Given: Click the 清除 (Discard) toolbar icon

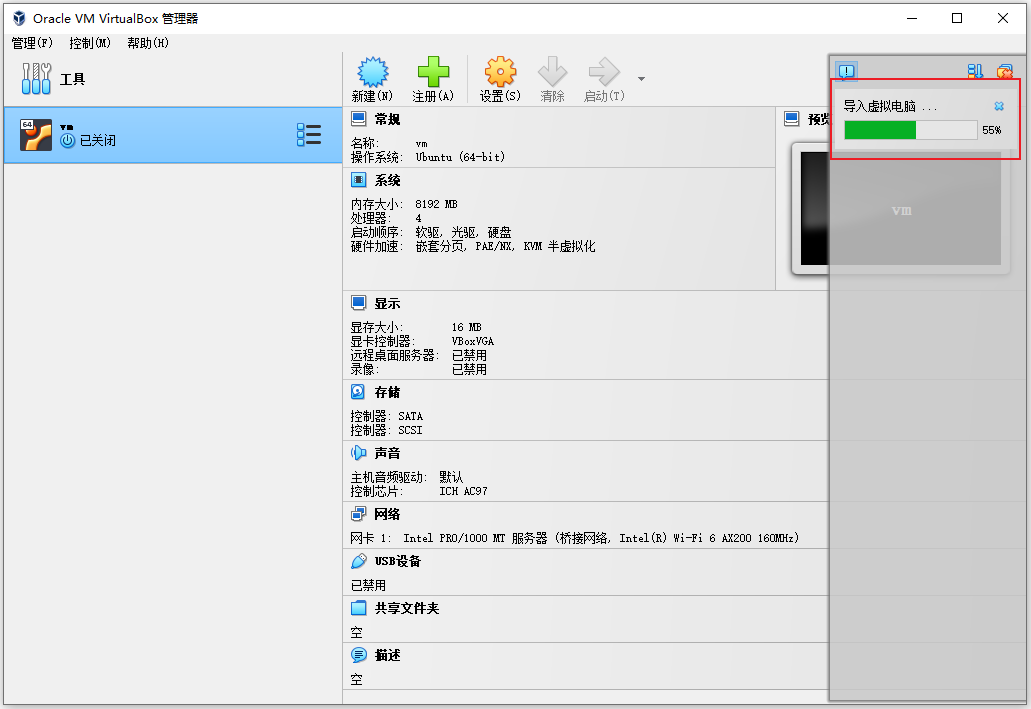Looking at the screenshot, I should (x=552, y=70).
